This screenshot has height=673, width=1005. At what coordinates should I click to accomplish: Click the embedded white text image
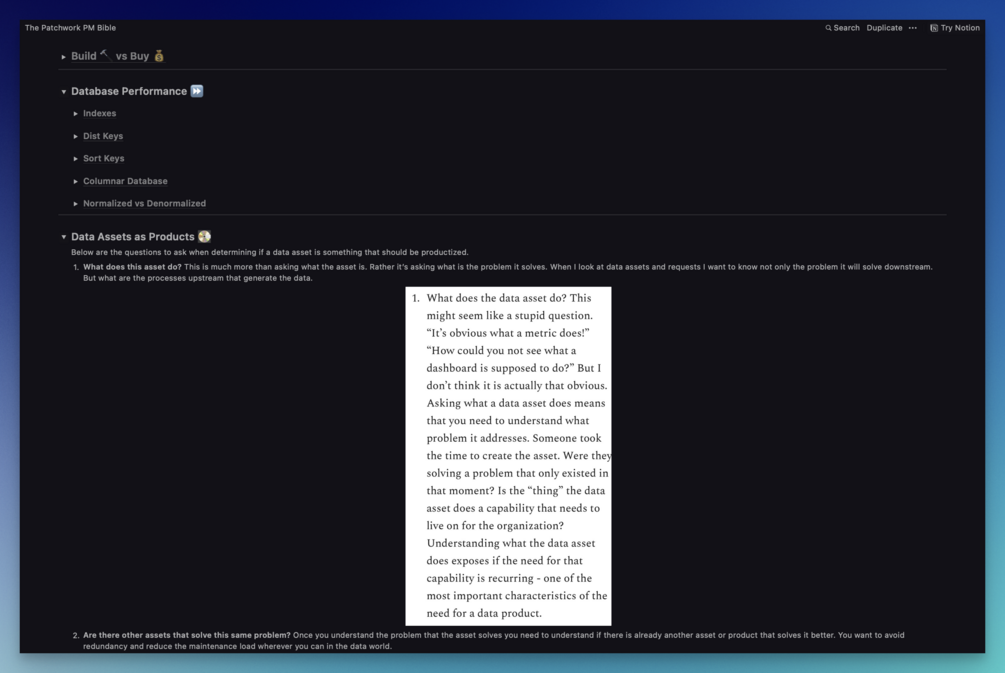508,456
